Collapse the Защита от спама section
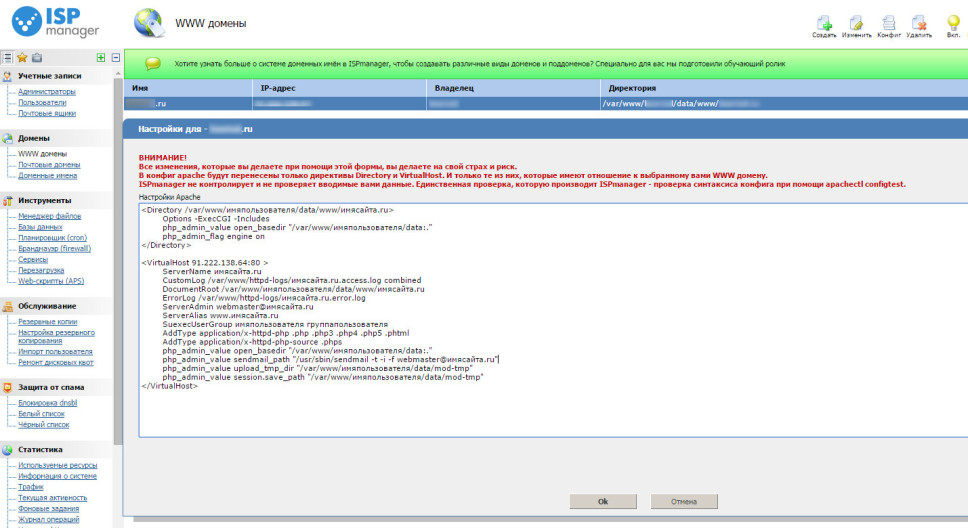 tap(51, 387)
